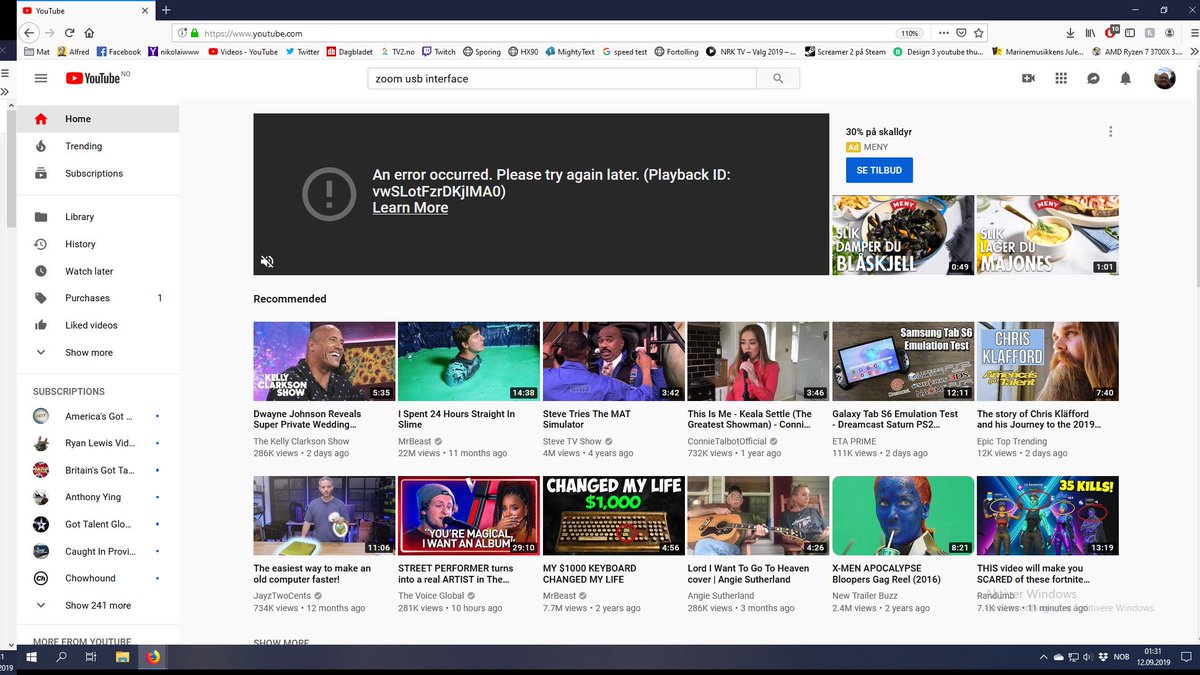Viewport: 1200px width, 675px height.
Task: Open Subscriptions in the sidebar
Action: (98, 173)
